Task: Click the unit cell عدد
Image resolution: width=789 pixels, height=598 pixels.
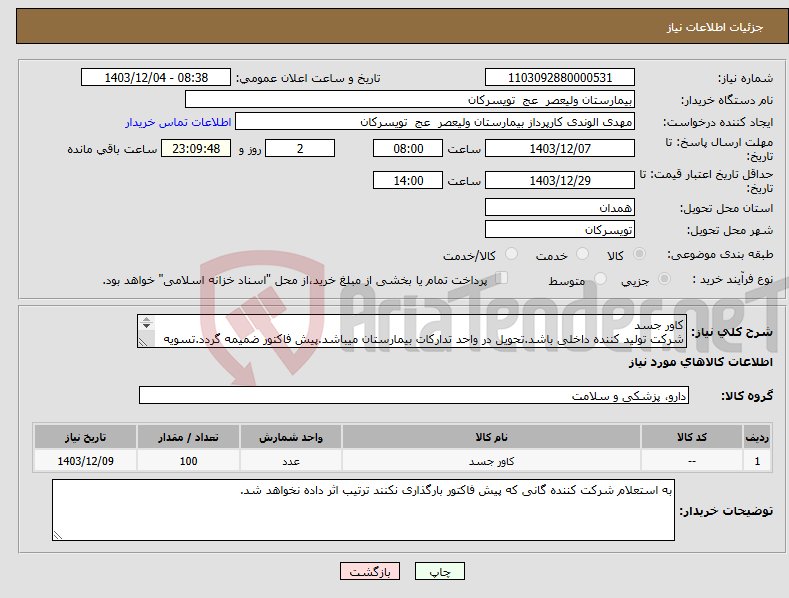Action: click(291, 461)
